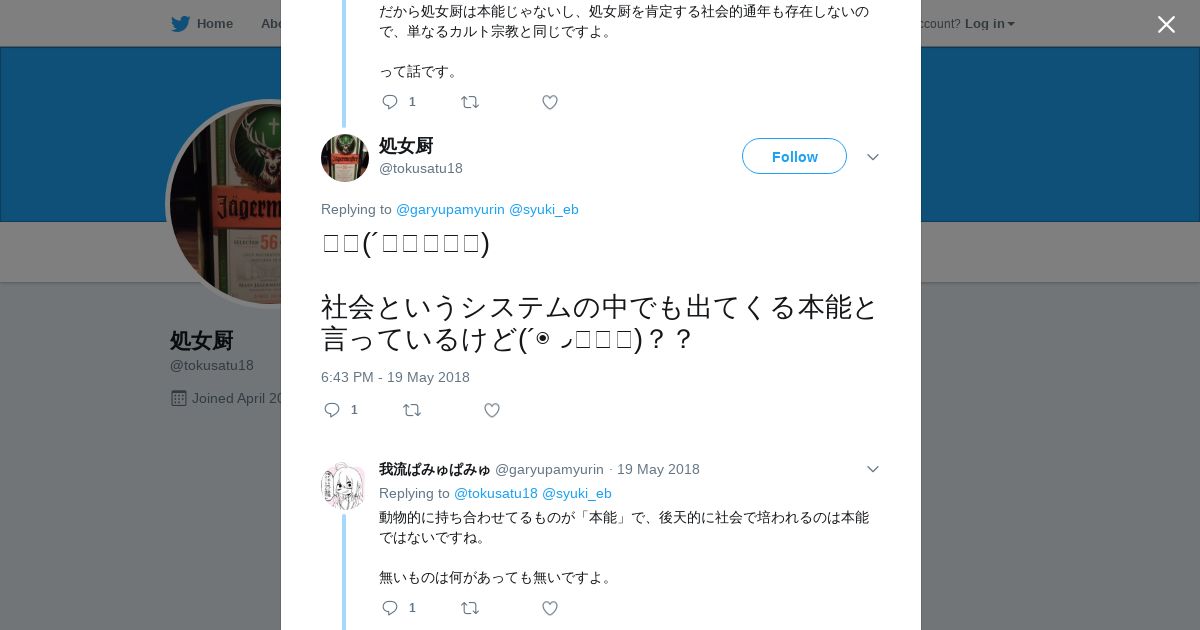
Task: Like the bottom garyupamyurin tweet
Action: (x=550, y=608)
